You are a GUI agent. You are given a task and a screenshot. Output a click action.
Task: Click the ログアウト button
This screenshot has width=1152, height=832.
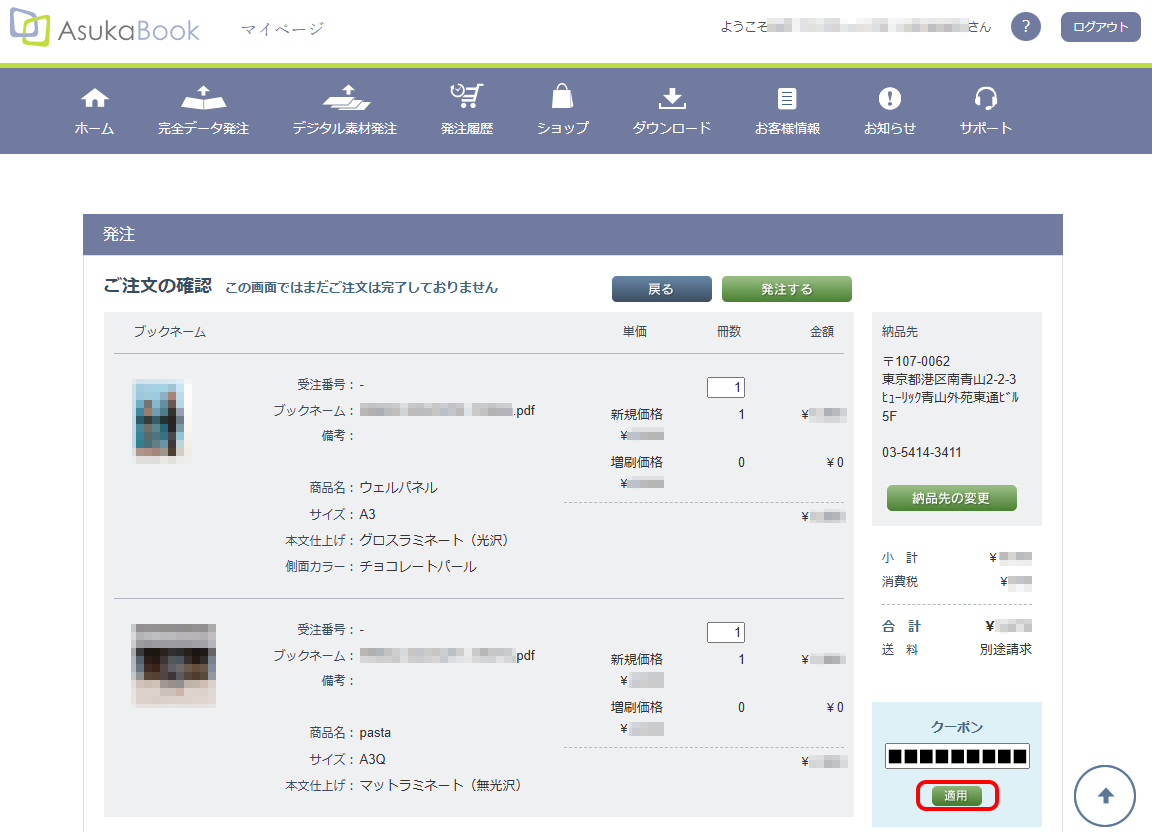[1100, 27]
